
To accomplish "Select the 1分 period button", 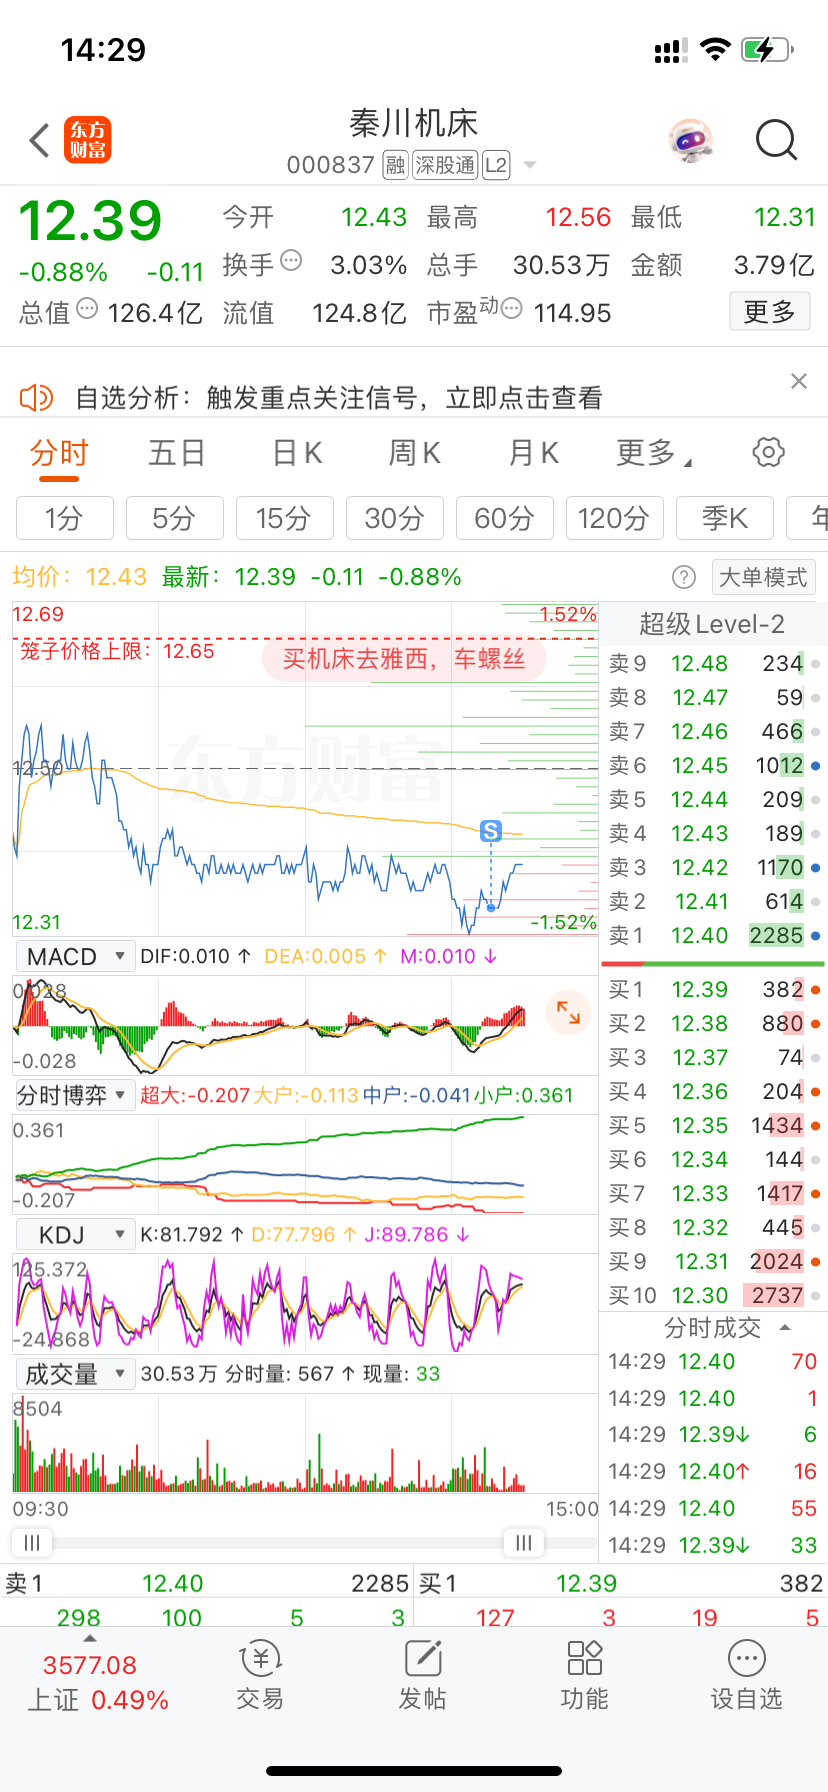I will (x=65, y=518).
